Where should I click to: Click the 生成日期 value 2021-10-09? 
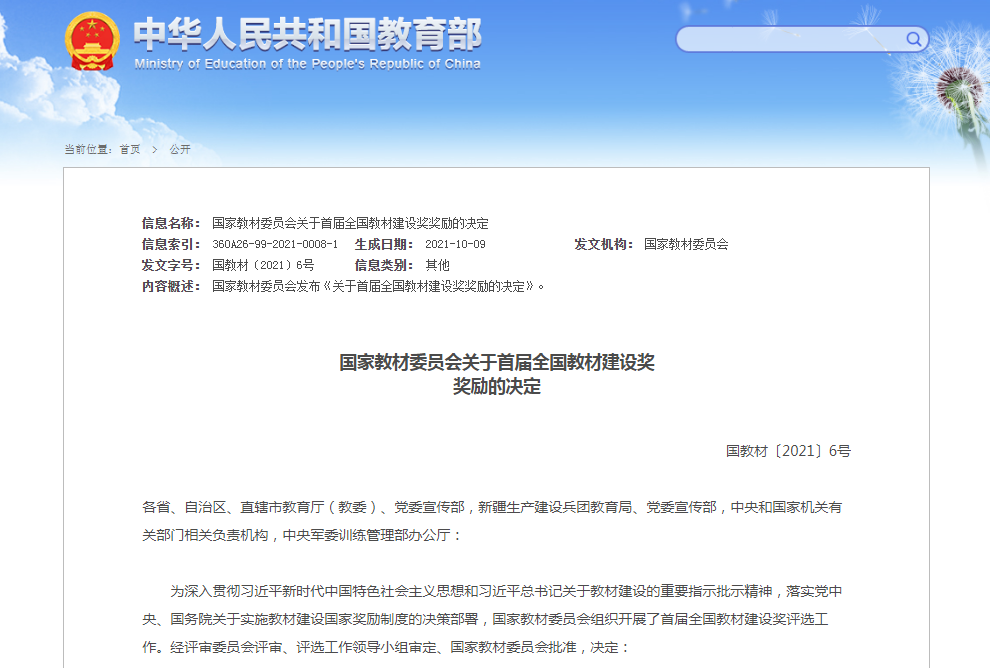coord(455,244)
